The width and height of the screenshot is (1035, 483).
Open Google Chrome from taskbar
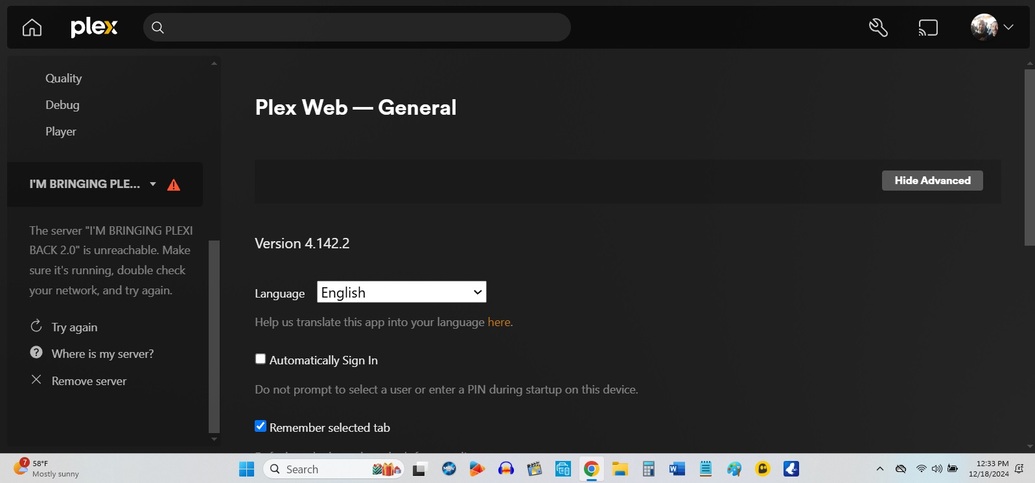click(x=591, y=469)
